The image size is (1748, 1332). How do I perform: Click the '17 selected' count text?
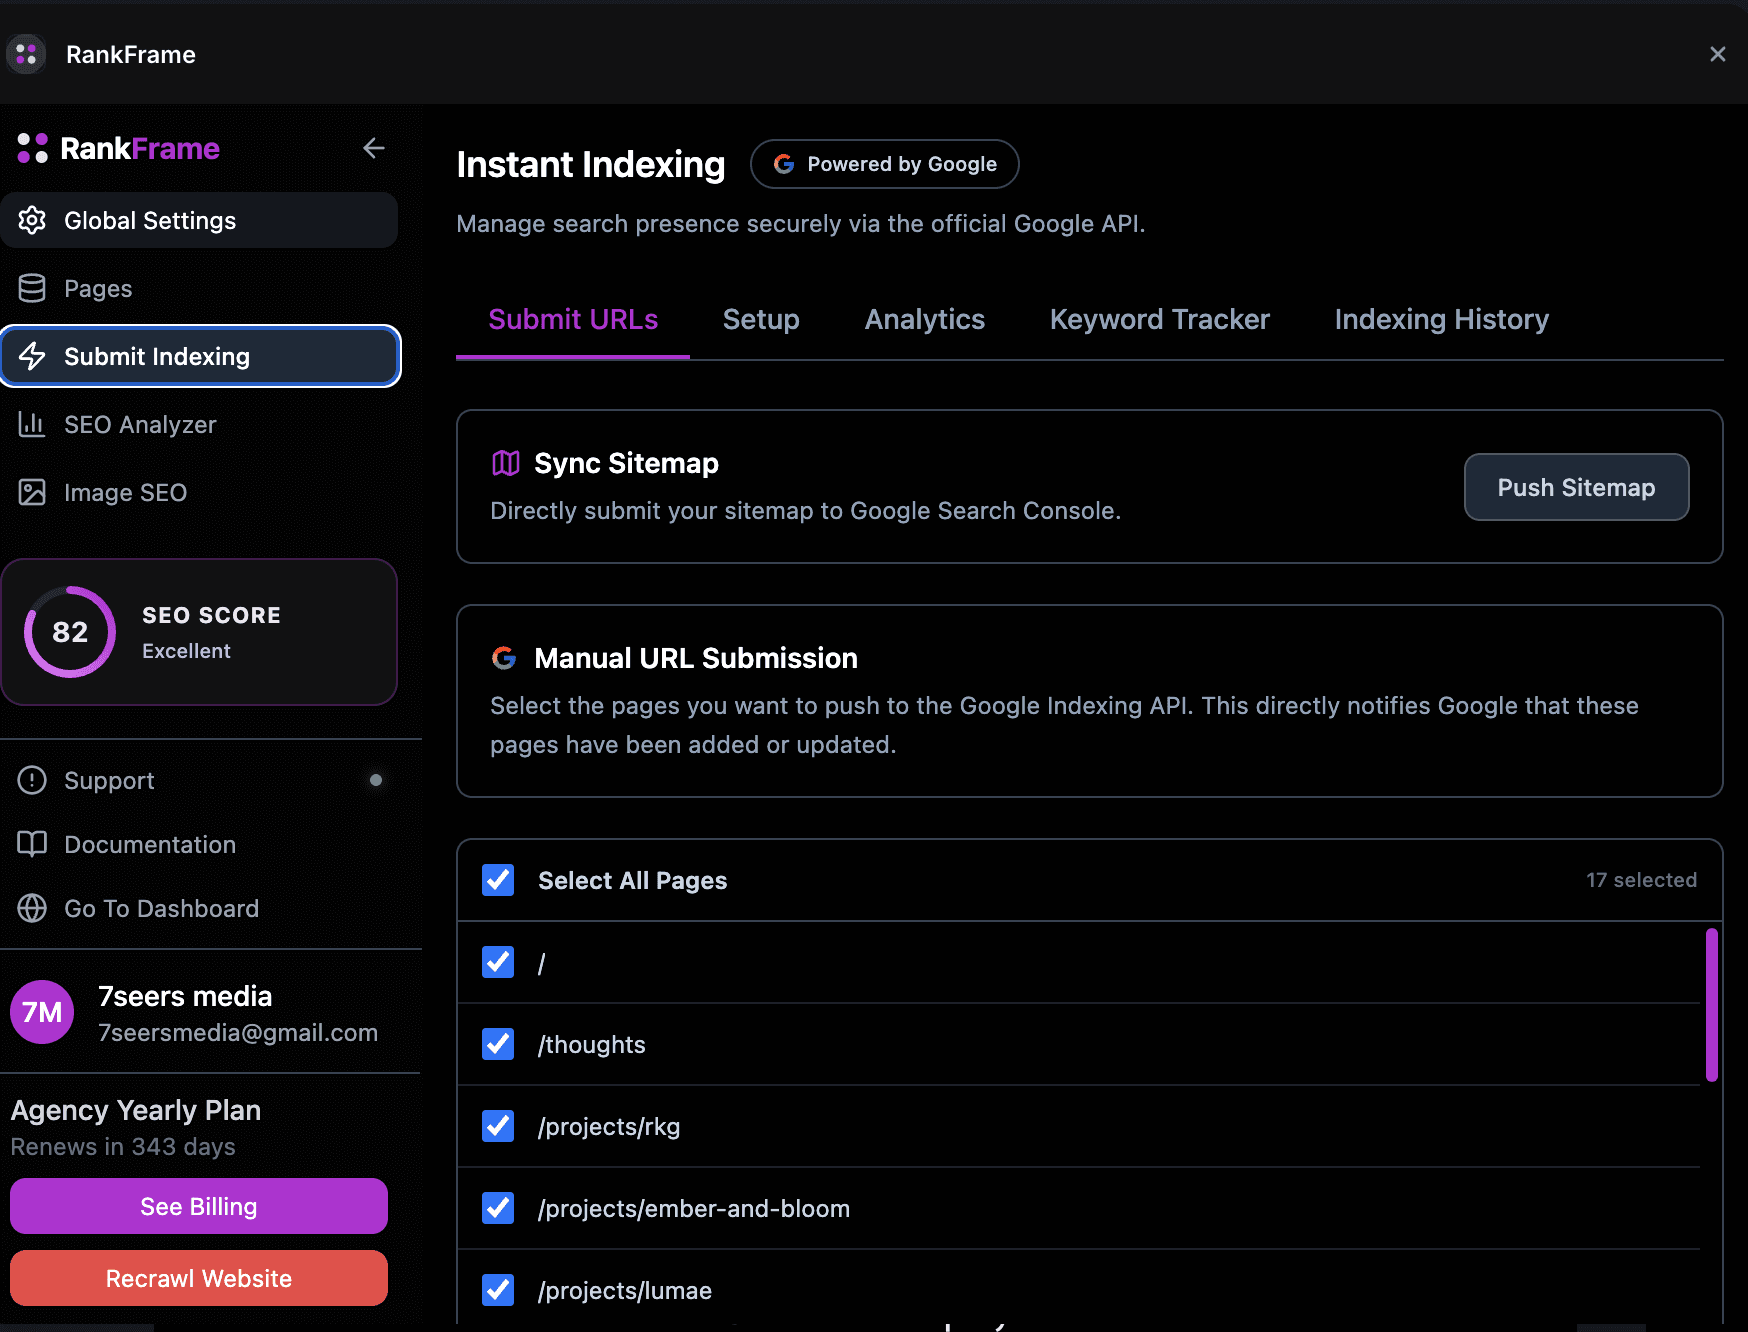point(1642,880)
